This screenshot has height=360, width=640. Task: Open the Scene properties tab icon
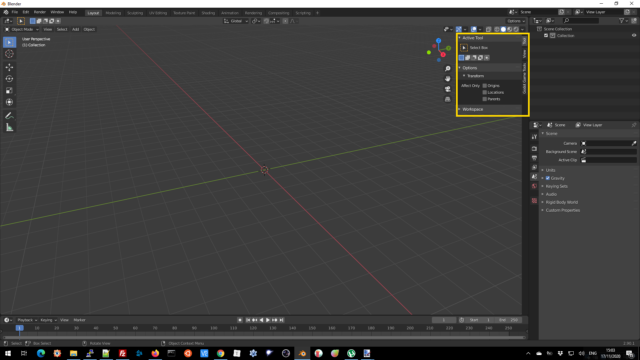(534, 177)
